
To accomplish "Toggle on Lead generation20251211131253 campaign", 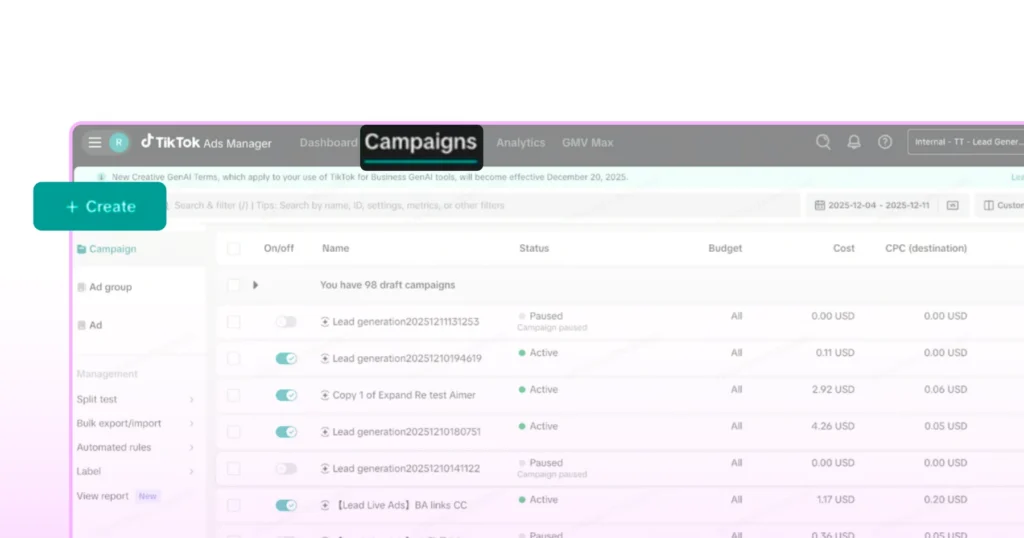I will [x=286, y=321].
